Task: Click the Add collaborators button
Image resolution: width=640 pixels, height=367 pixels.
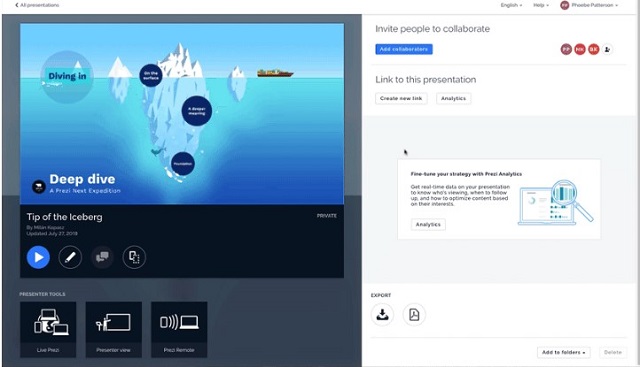Action: coord(404,49)
